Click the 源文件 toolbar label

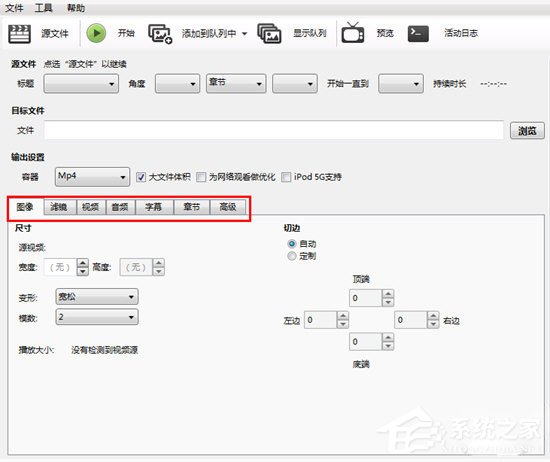tap(55, 34)
